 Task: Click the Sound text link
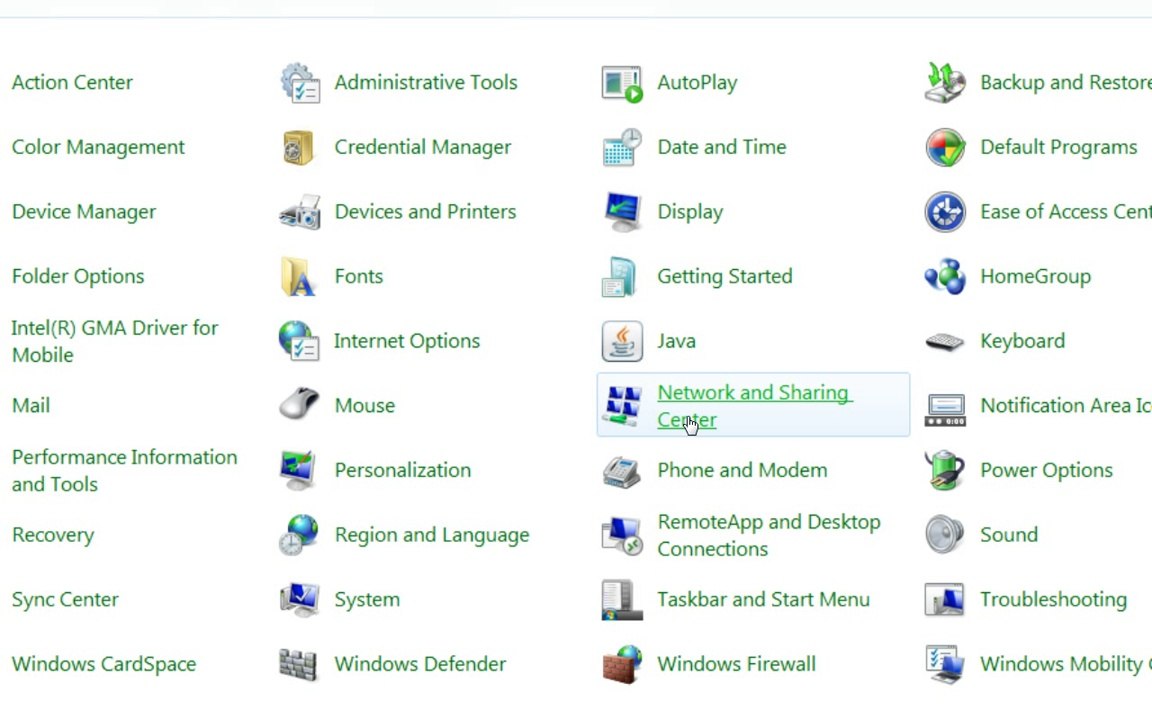coord(1009,535)
